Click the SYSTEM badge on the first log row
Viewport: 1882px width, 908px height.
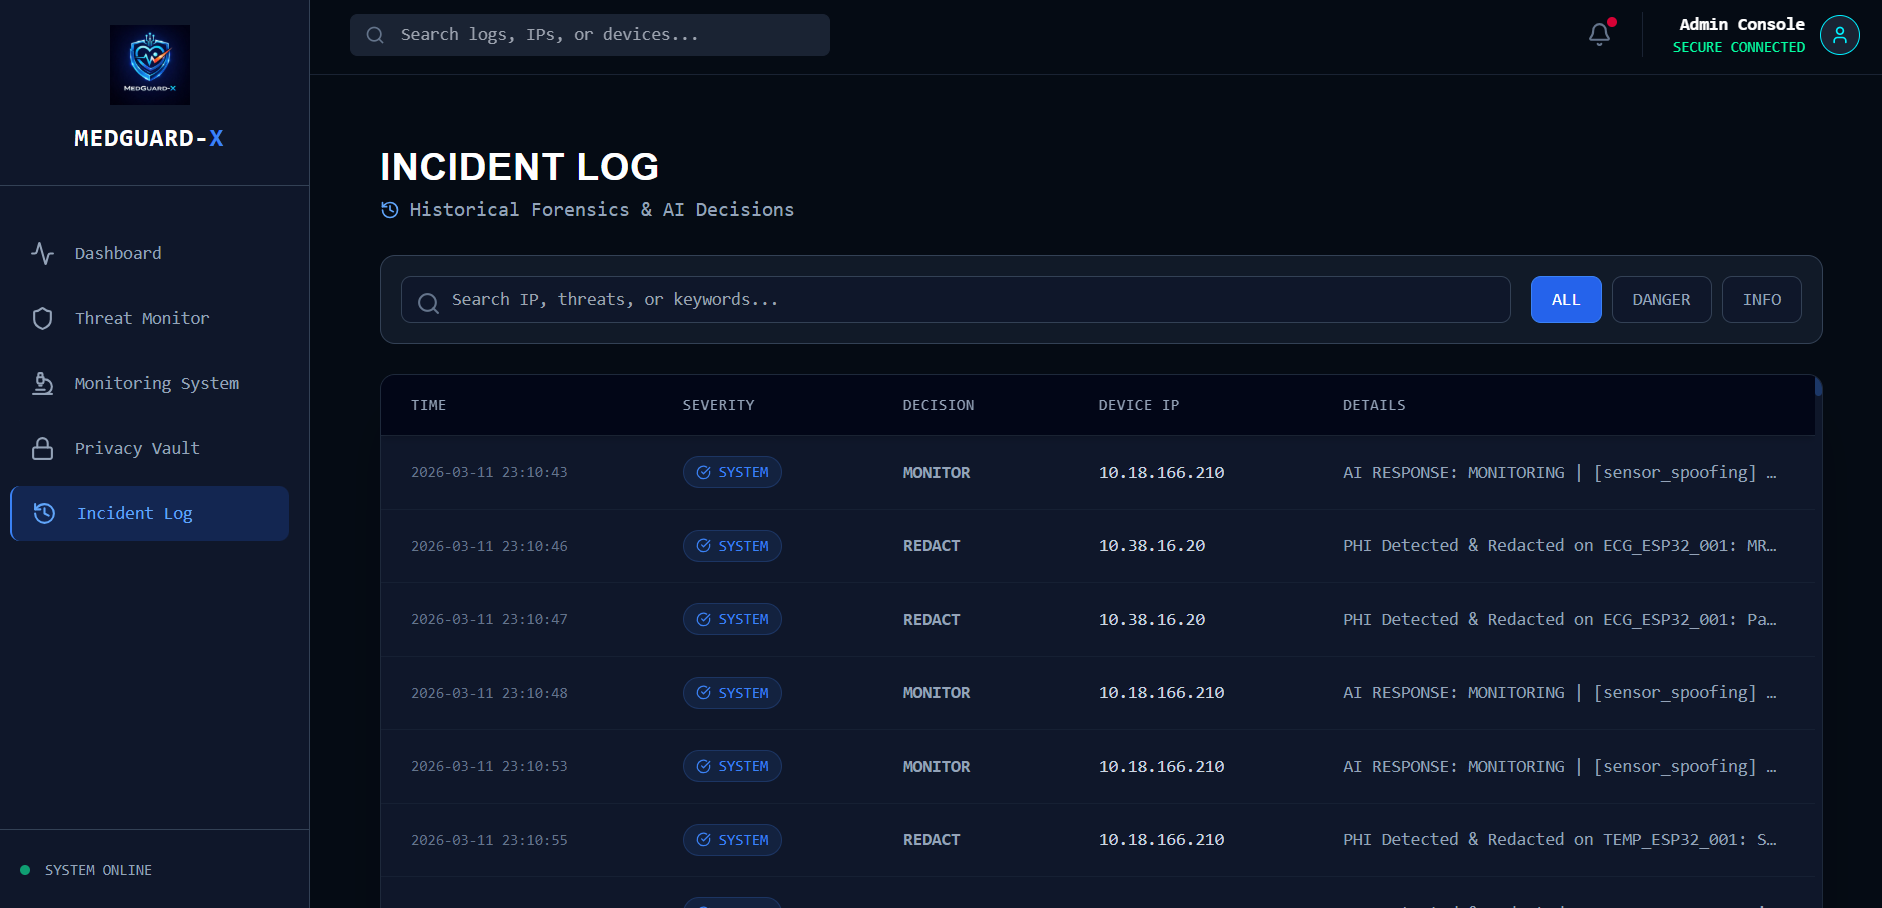[x=732, y=472]
